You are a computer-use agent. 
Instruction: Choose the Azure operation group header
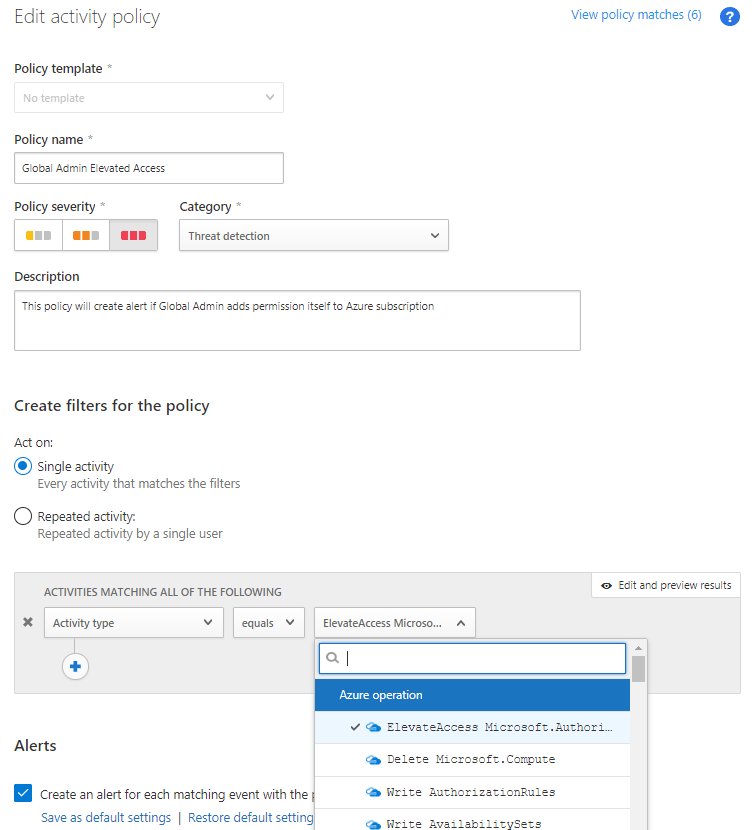pyautogui.click(x=472, y=695)
